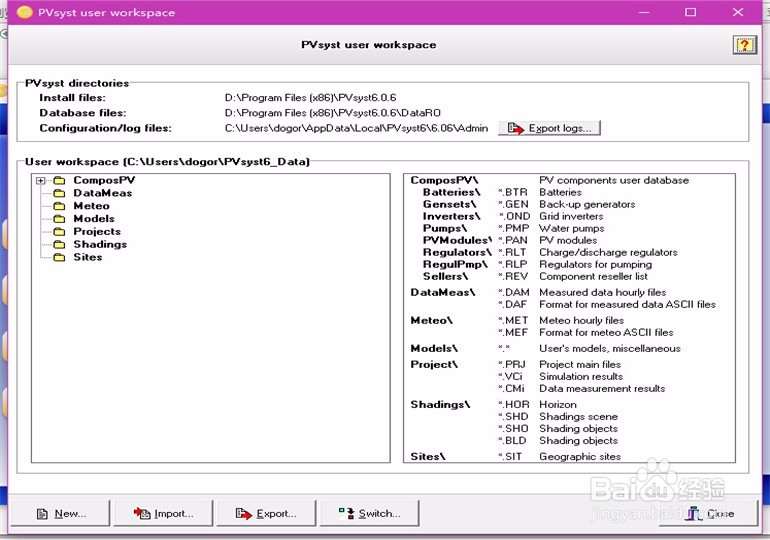The height and width of the screenshot is (540, 770).
Task: Click the '*.MET' Meteo hourly files entry
Action: coord(513,321)
